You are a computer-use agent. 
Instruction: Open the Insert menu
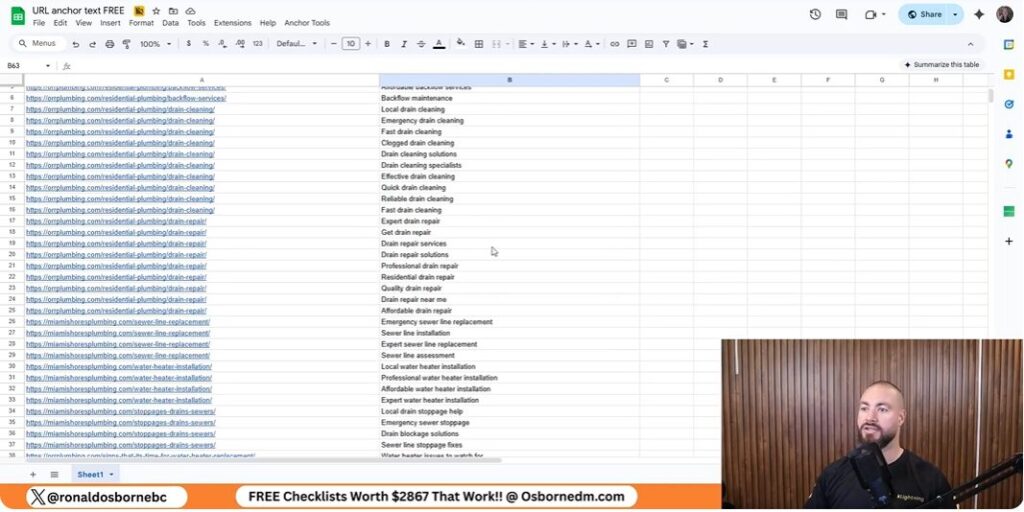110,23
